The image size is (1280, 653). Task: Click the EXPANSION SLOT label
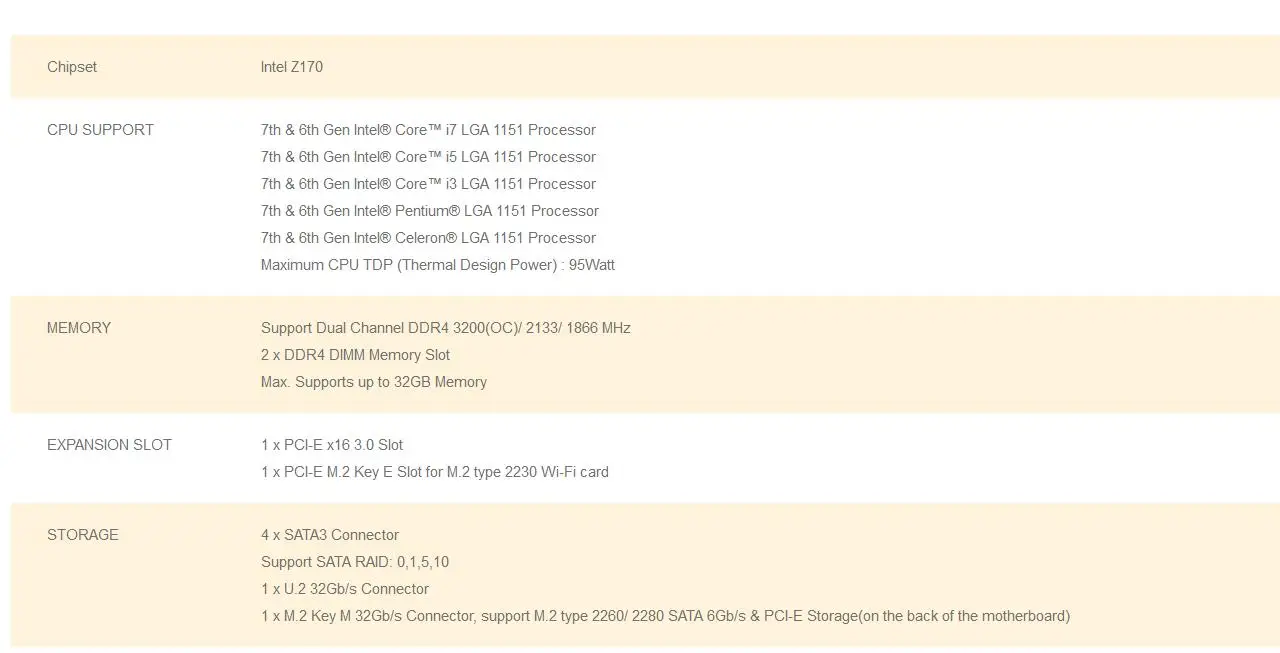pyautogui.click(x=109, y=445)
